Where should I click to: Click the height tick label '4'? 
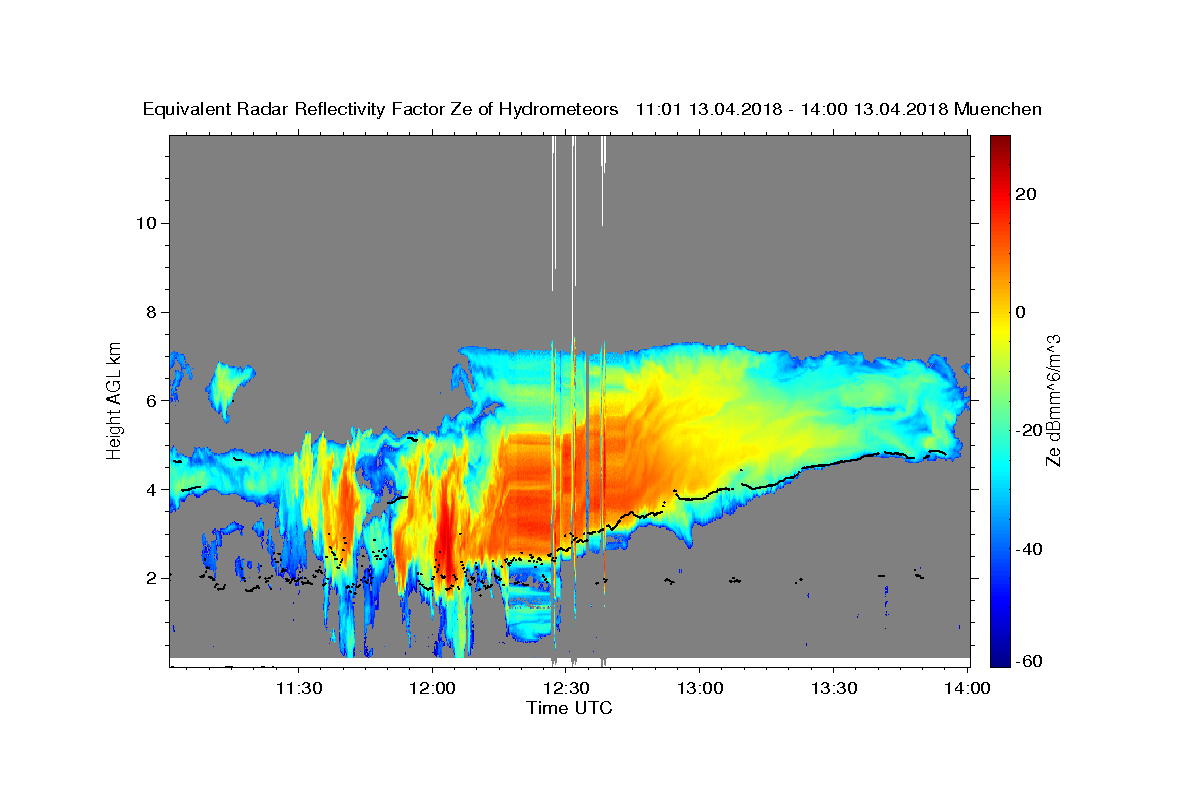(x=151, y=489)
